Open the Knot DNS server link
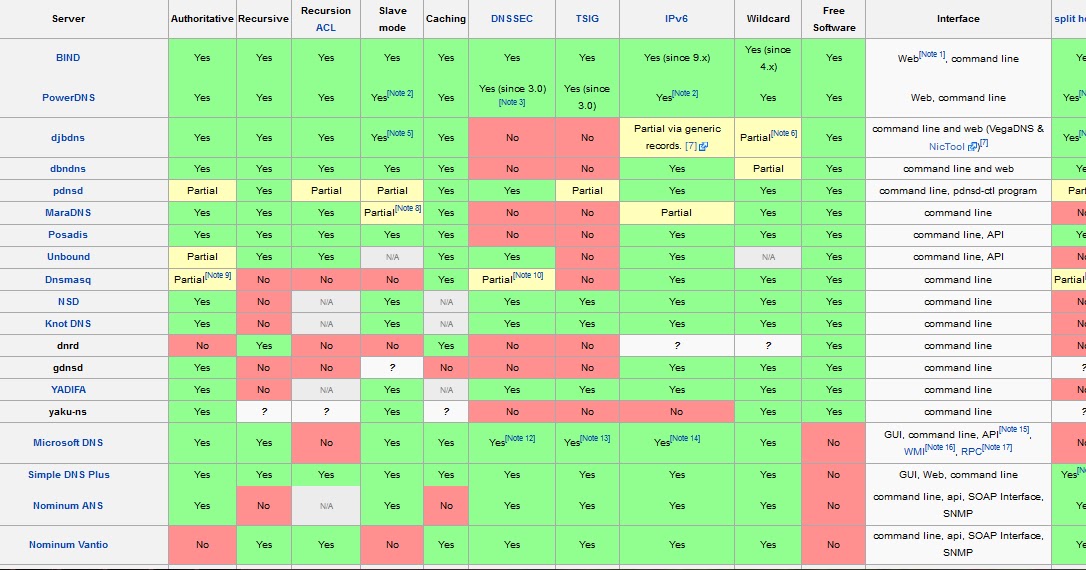1086x570 pixels. click(x=68, y=324)
